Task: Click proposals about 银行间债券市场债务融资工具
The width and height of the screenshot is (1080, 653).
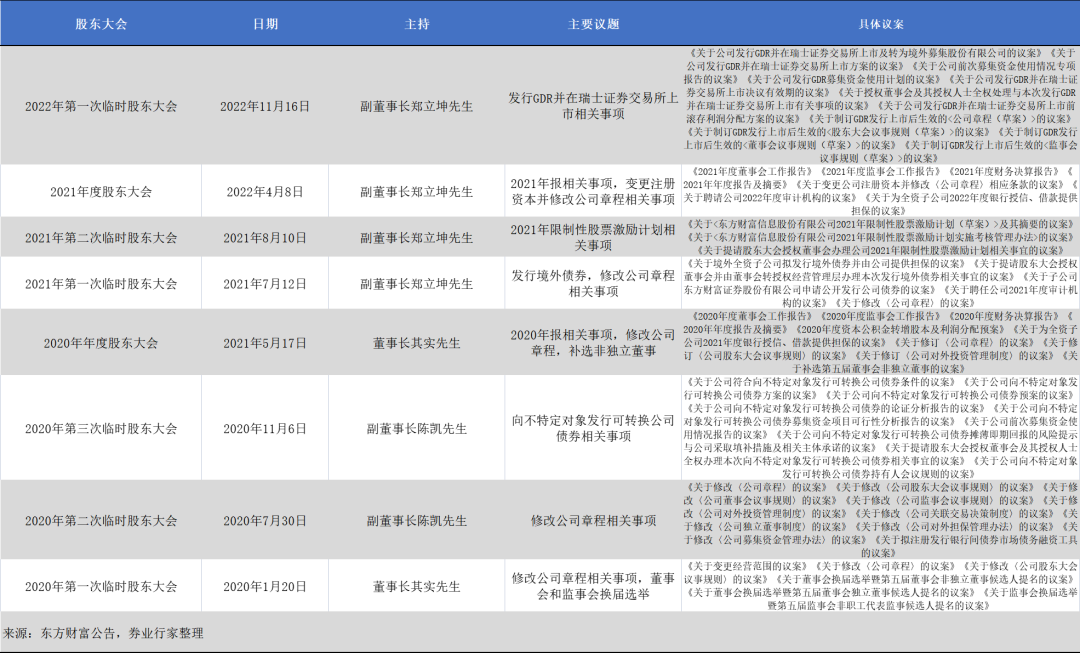Action: [881, 520]
